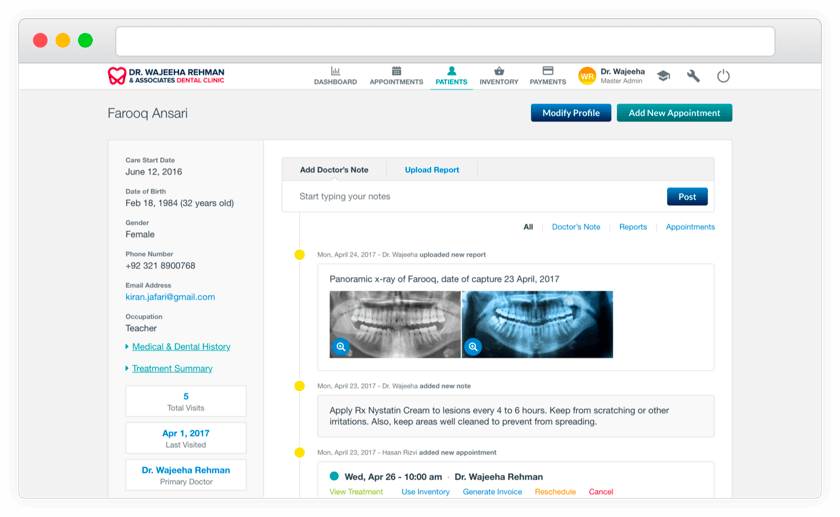Click the clinic heart-tooth logo

point(117,76)
